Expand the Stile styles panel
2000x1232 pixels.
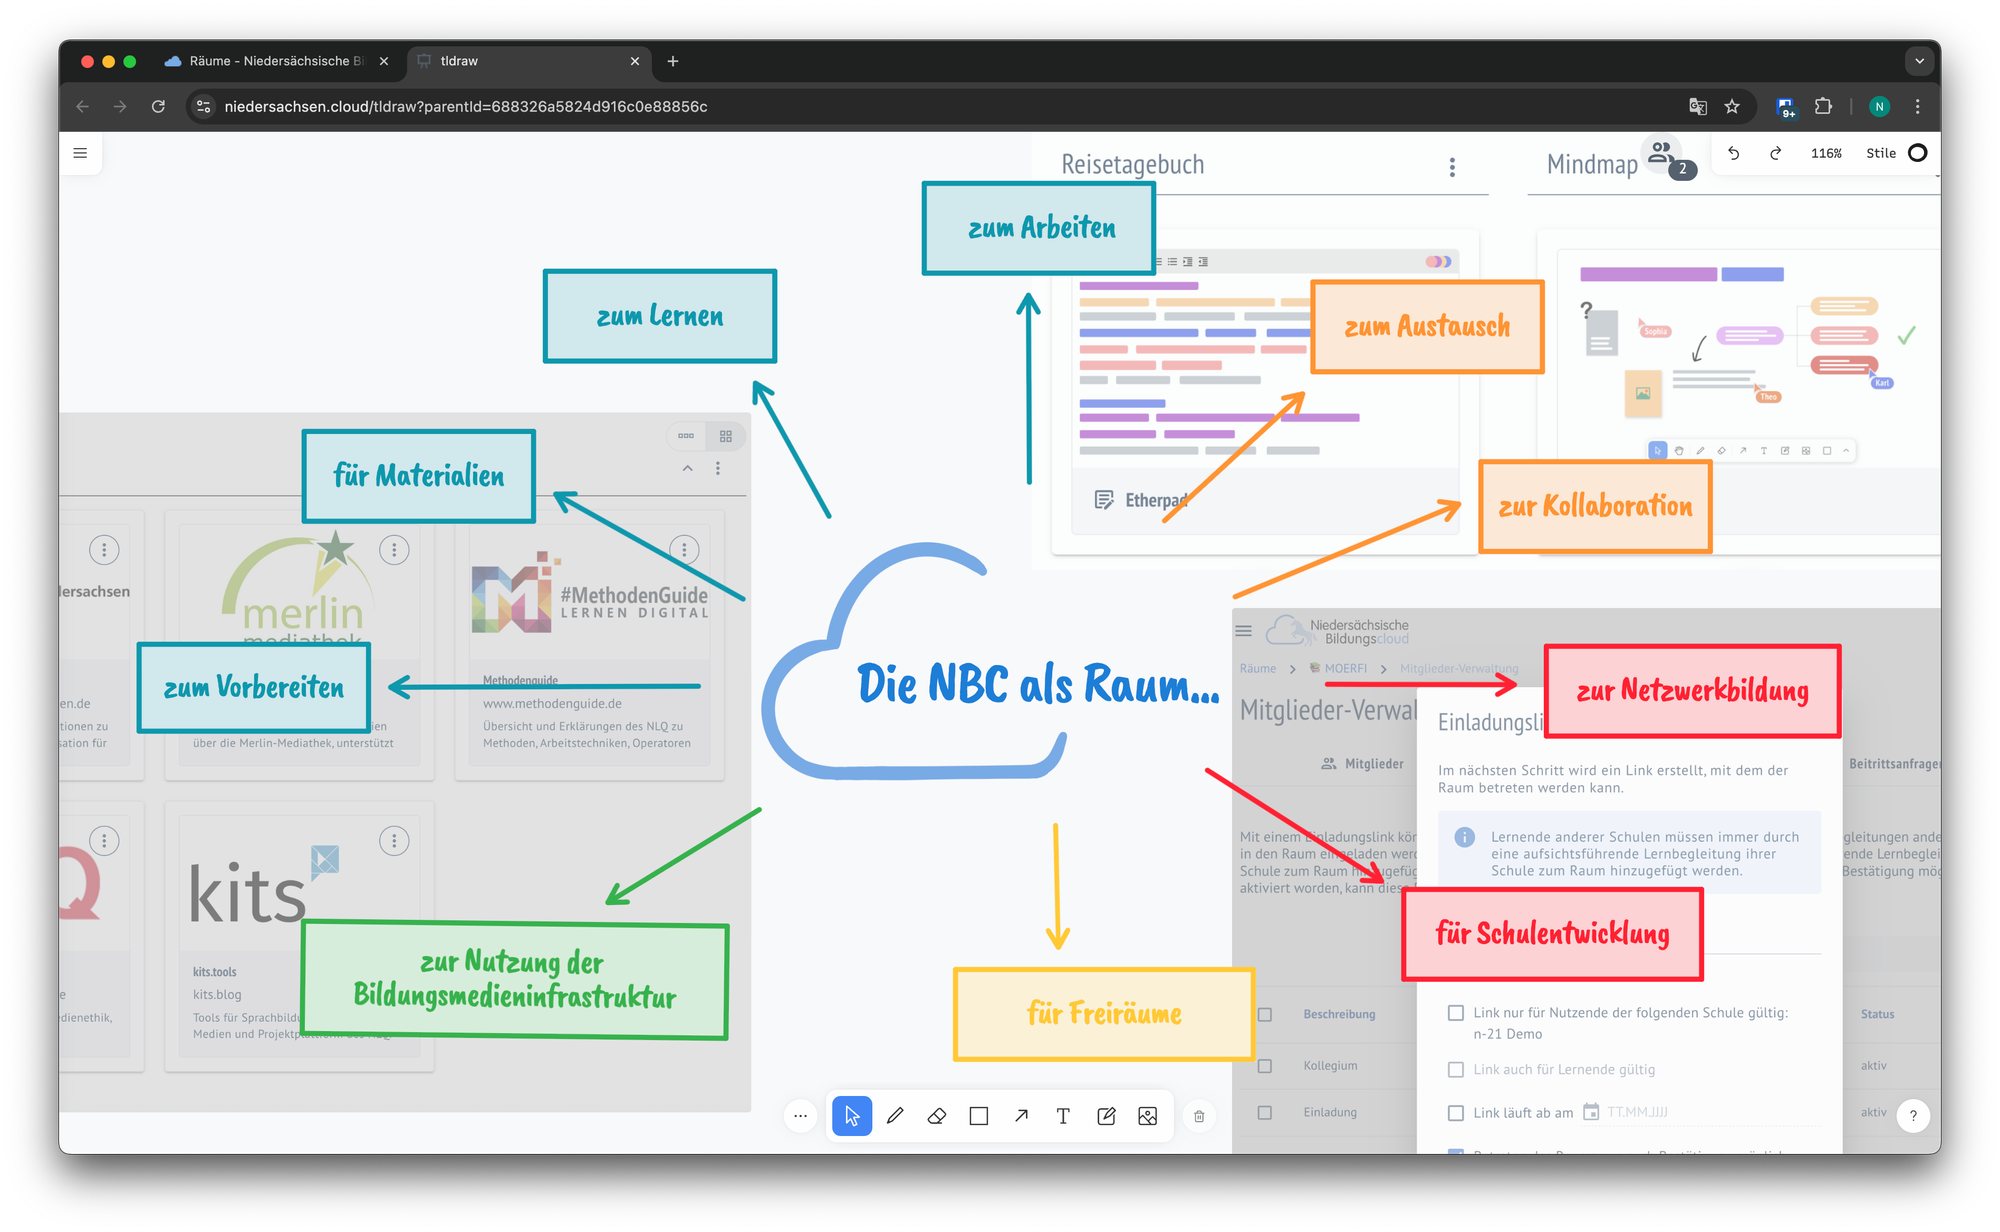pyautogui.click(x=1880, y=153)
